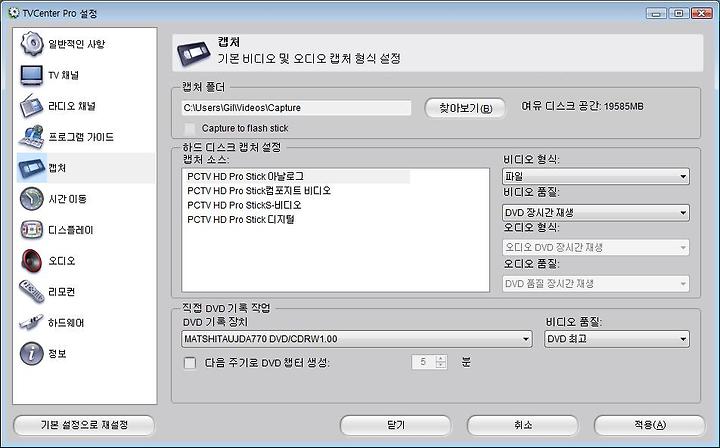Open the 디스플레이 settings label
The image size is (720, 448).
[71, 230]
